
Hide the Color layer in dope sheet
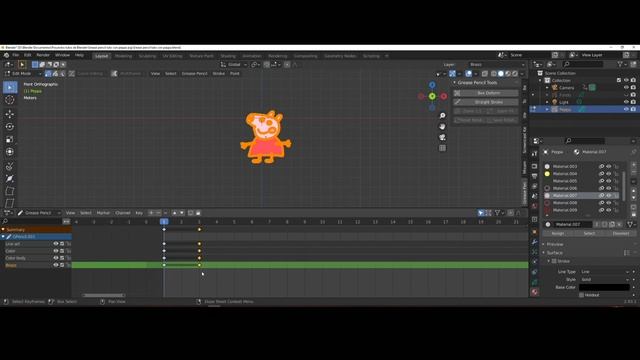(56, 251)
